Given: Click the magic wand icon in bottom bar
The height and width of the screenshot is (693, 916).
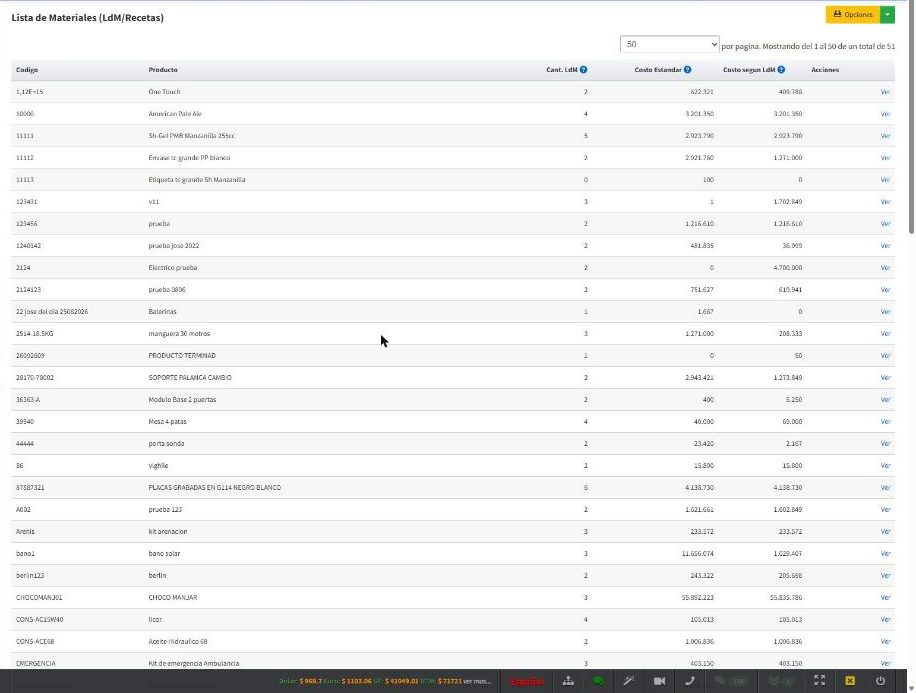Looking at the screenshot, I should [x=629, y=681].
